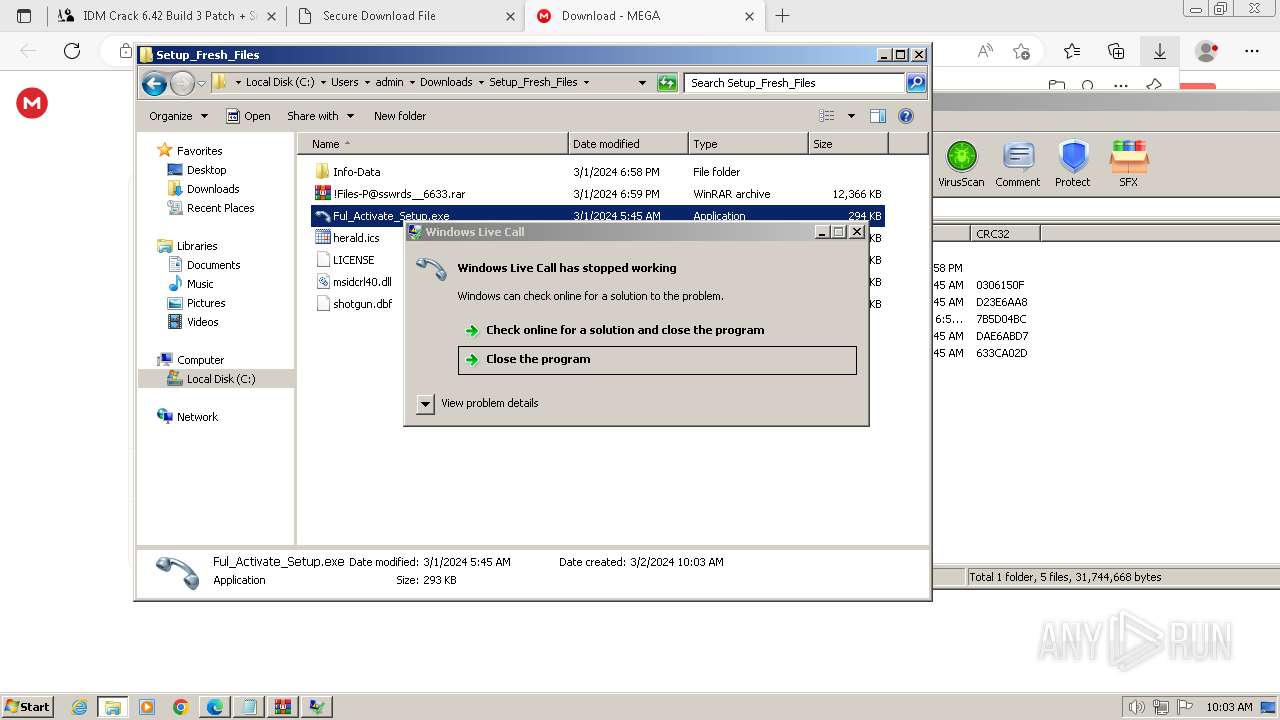Expand view options dropdown arrow
Screen dimensions: 1280x720
[x=851, y=116]
